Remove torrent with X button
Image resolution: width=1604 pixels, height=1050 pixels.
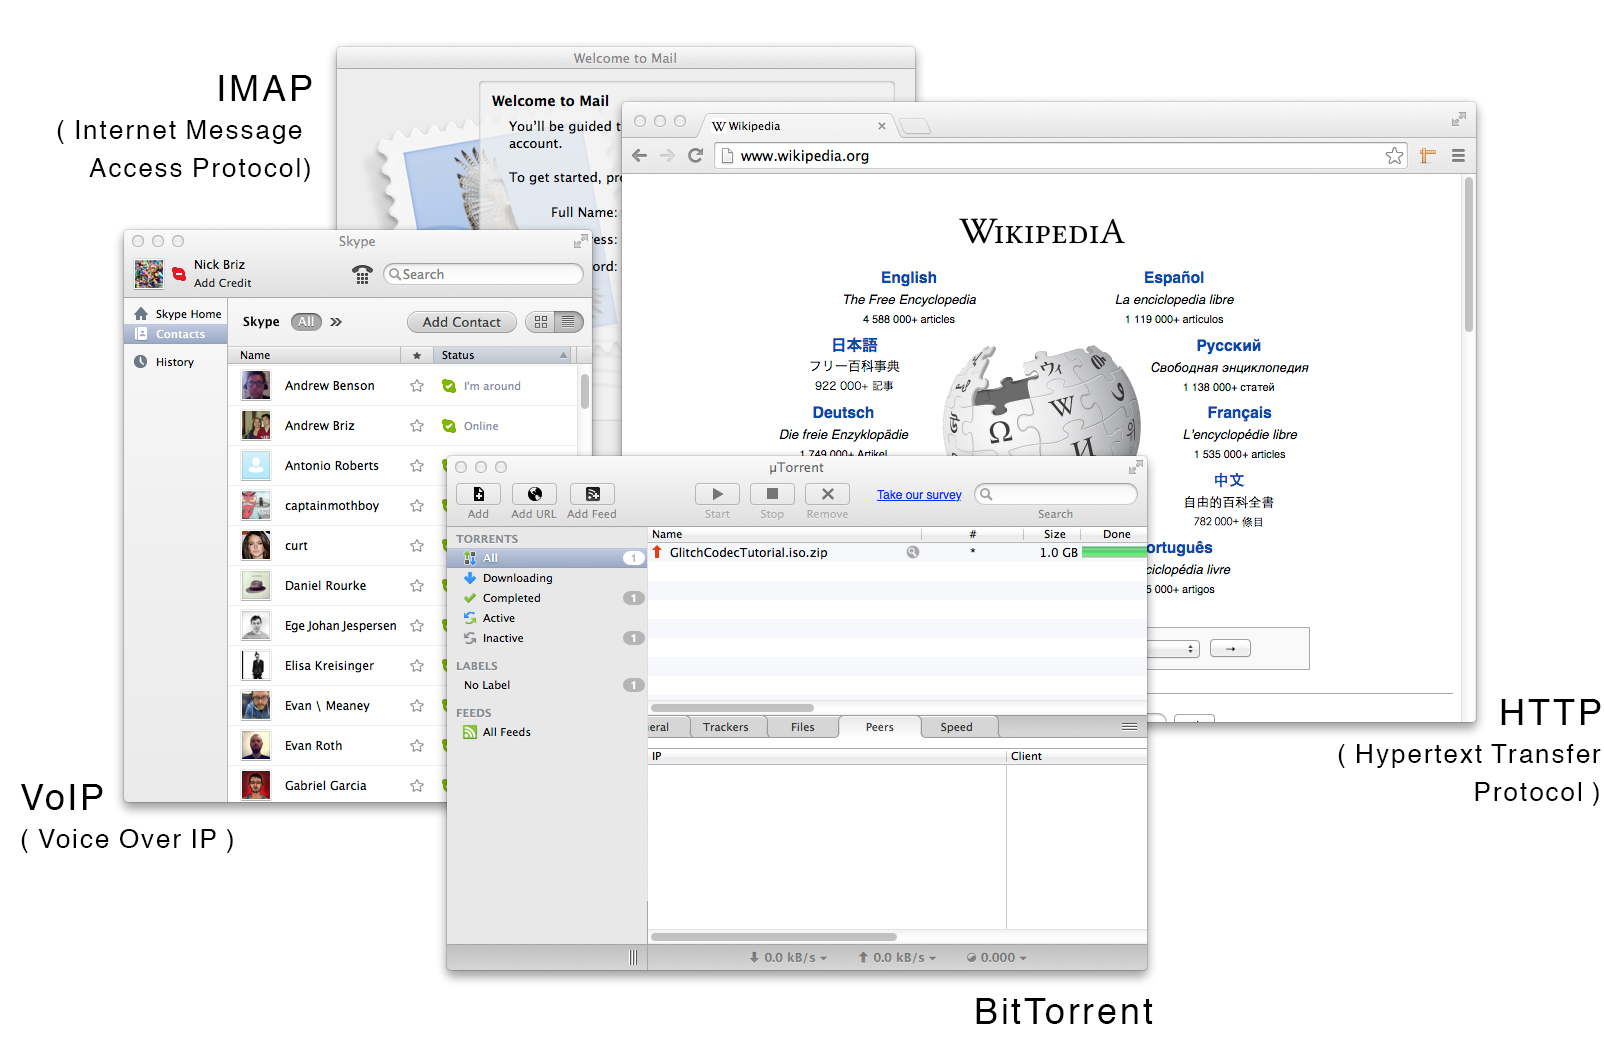[827, 494]
